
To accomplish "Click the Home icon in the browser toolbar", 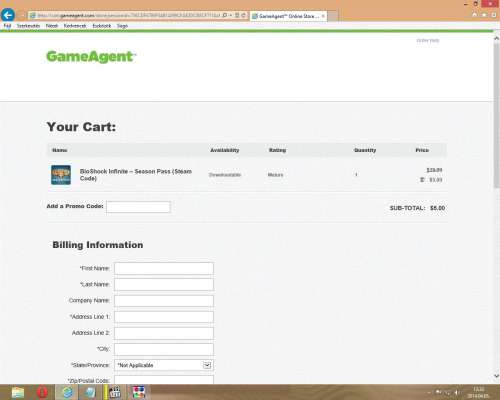I will click(475, 15).
